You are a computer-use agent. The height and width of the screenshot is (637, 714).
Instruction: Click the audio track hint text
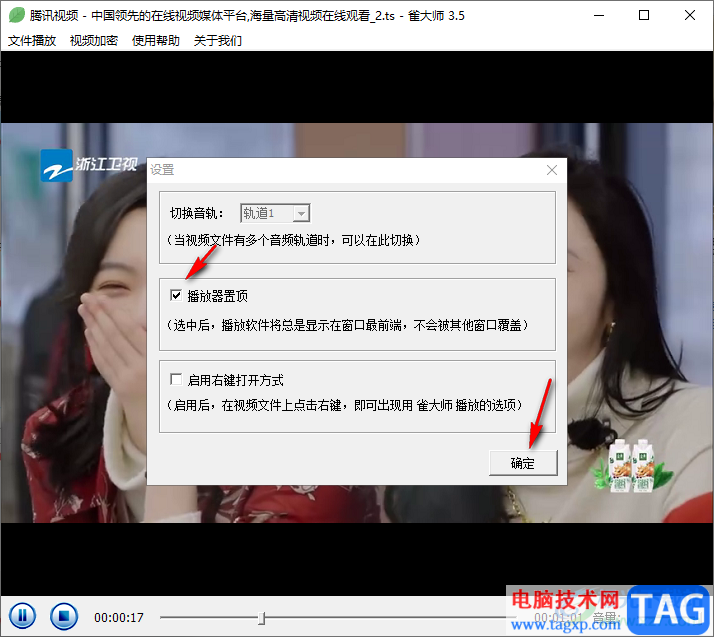click(x=294, y=240)
